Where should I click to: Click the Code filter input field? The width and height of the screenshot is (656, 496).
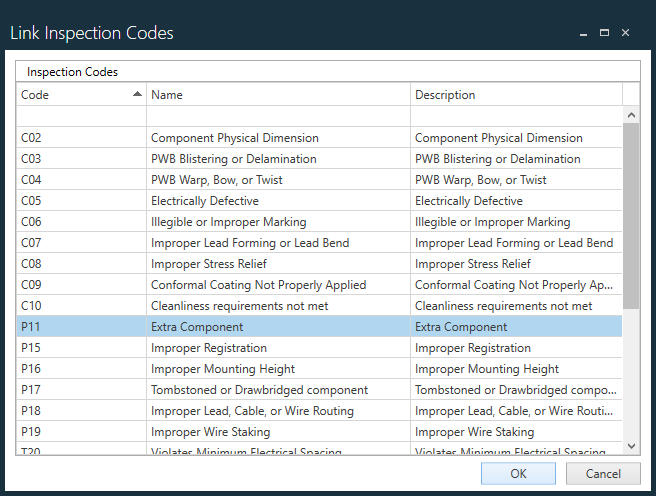click(82, 116)
